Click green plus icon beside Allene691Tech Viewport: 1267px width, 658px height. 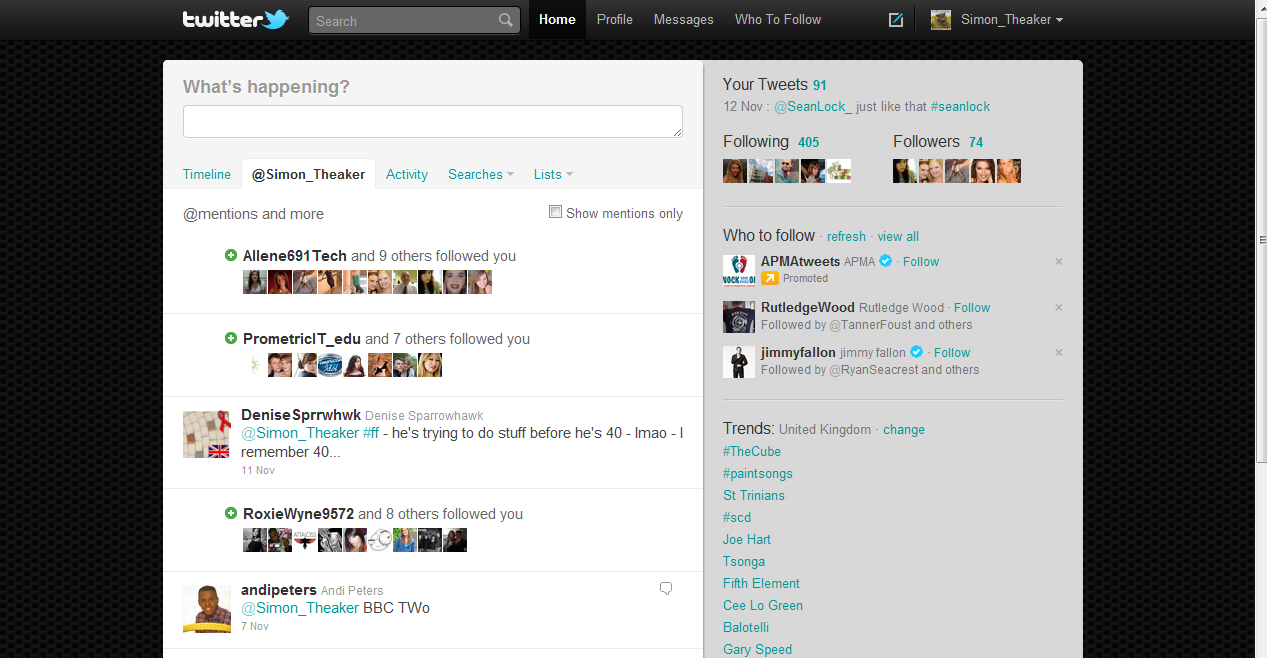pyautogui.click(x=231, y=256)
